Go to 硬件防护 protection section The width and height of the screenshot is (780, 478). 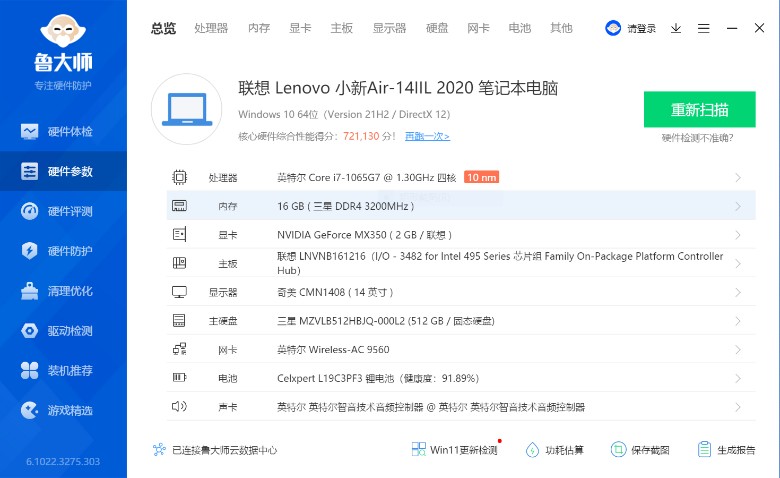(x=63, y=251)
